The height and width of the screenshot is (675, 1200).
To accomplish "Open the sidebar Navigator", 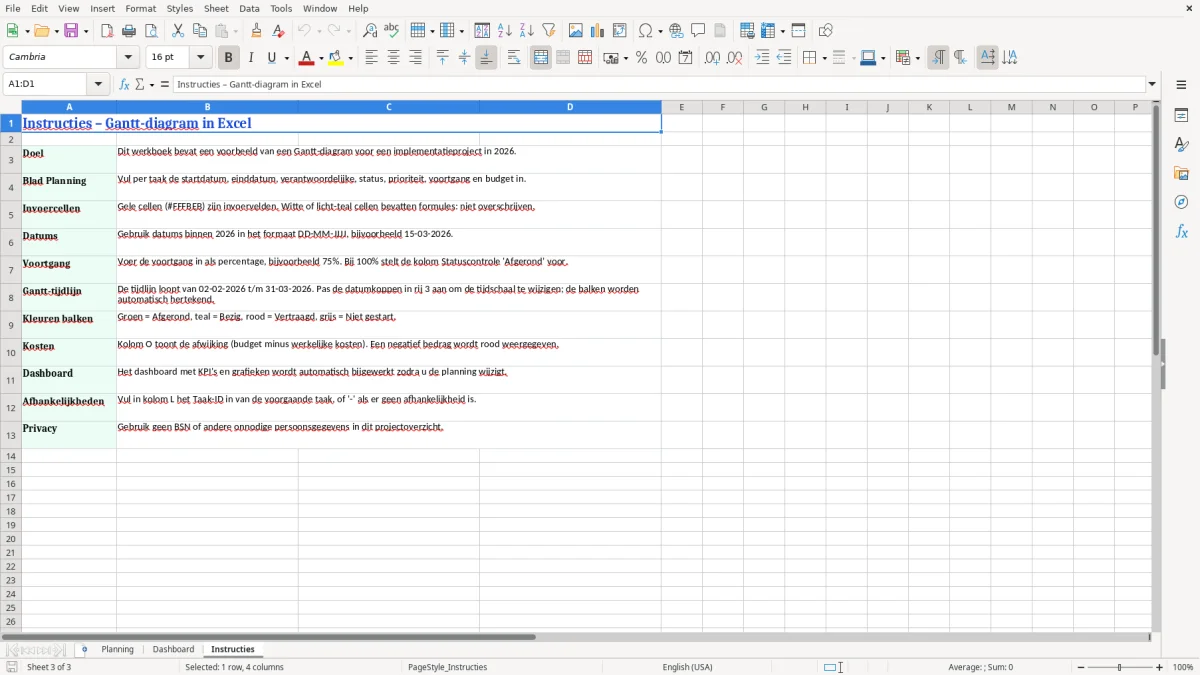I will 1181,202.
